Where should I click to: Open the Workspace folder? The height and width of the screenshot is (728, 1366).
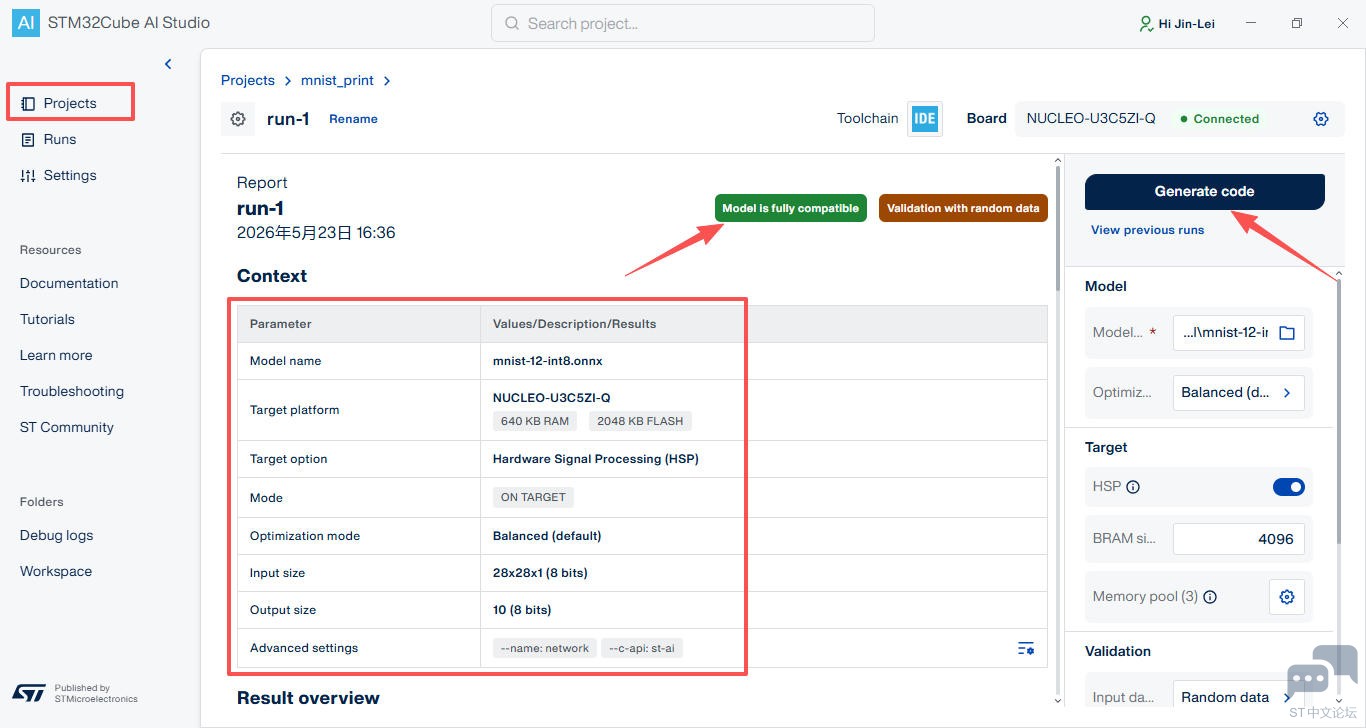click(56, 571)
